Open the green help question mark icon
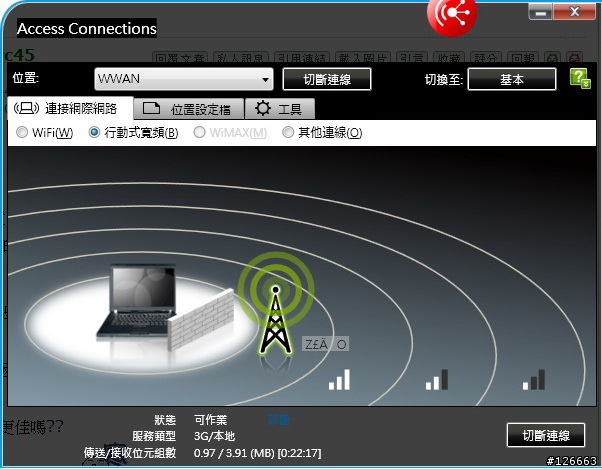This screenshot has width=602, height=469. [580, 78]
